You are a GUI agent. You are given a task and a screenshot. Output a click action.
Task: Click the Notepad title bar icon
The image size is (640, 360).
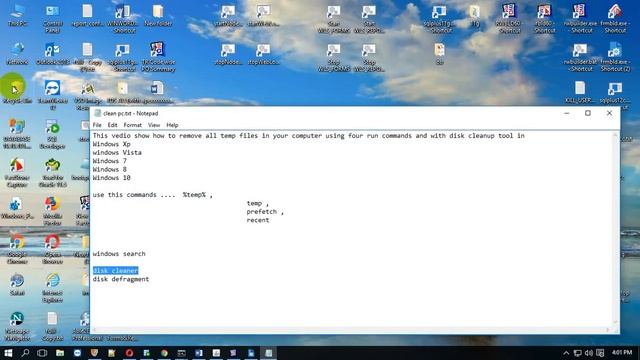pyautogui.click(x=98, y=113)
